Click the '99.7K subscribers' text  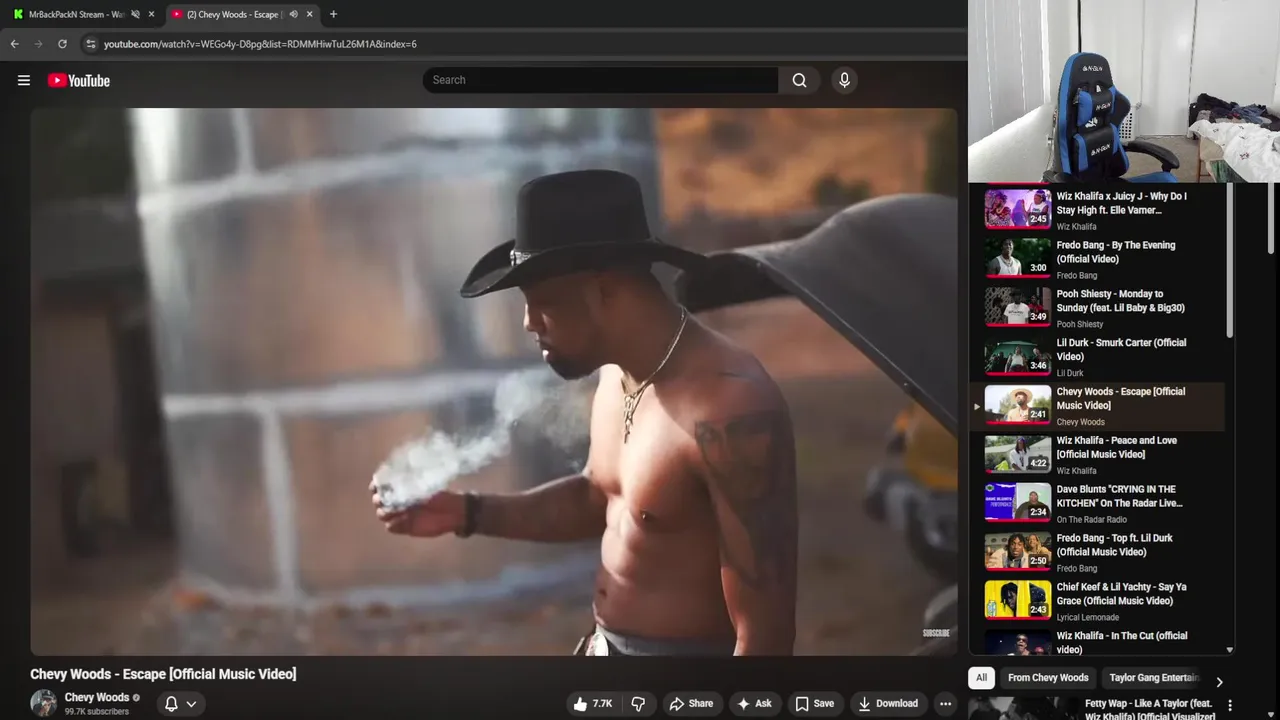click(96, 712)
